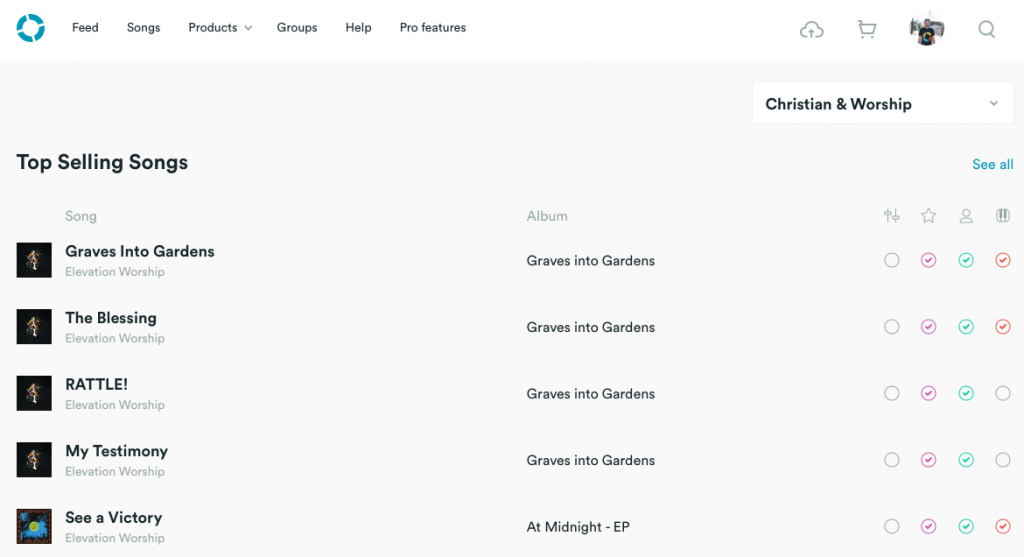Viewport: 1024px width, 557px height.
Task: Open the cloud upload icon
Action: coord(811,29)
